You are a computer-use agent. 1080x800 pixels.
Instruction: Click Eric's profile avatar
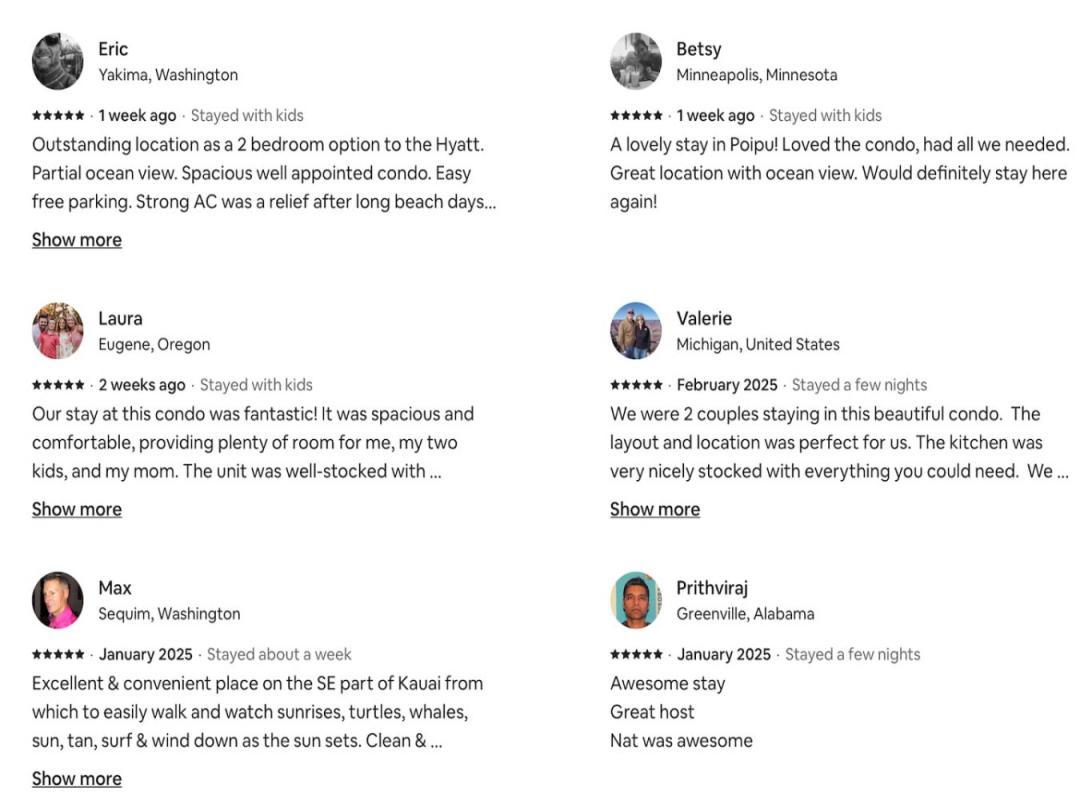point(58,61)
